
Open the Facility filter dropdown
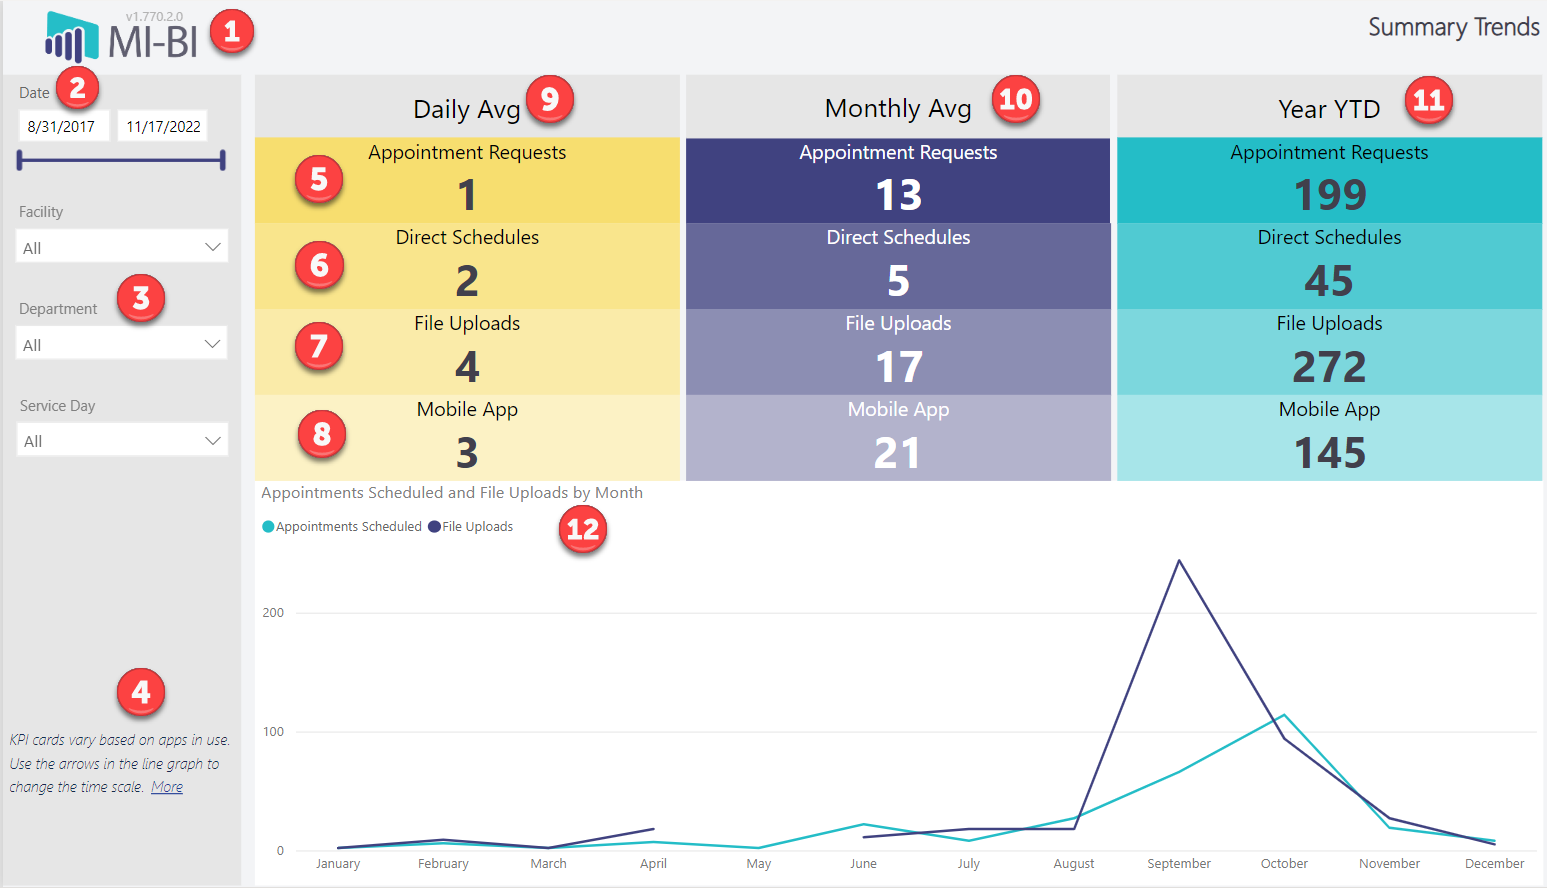[121, 245]
